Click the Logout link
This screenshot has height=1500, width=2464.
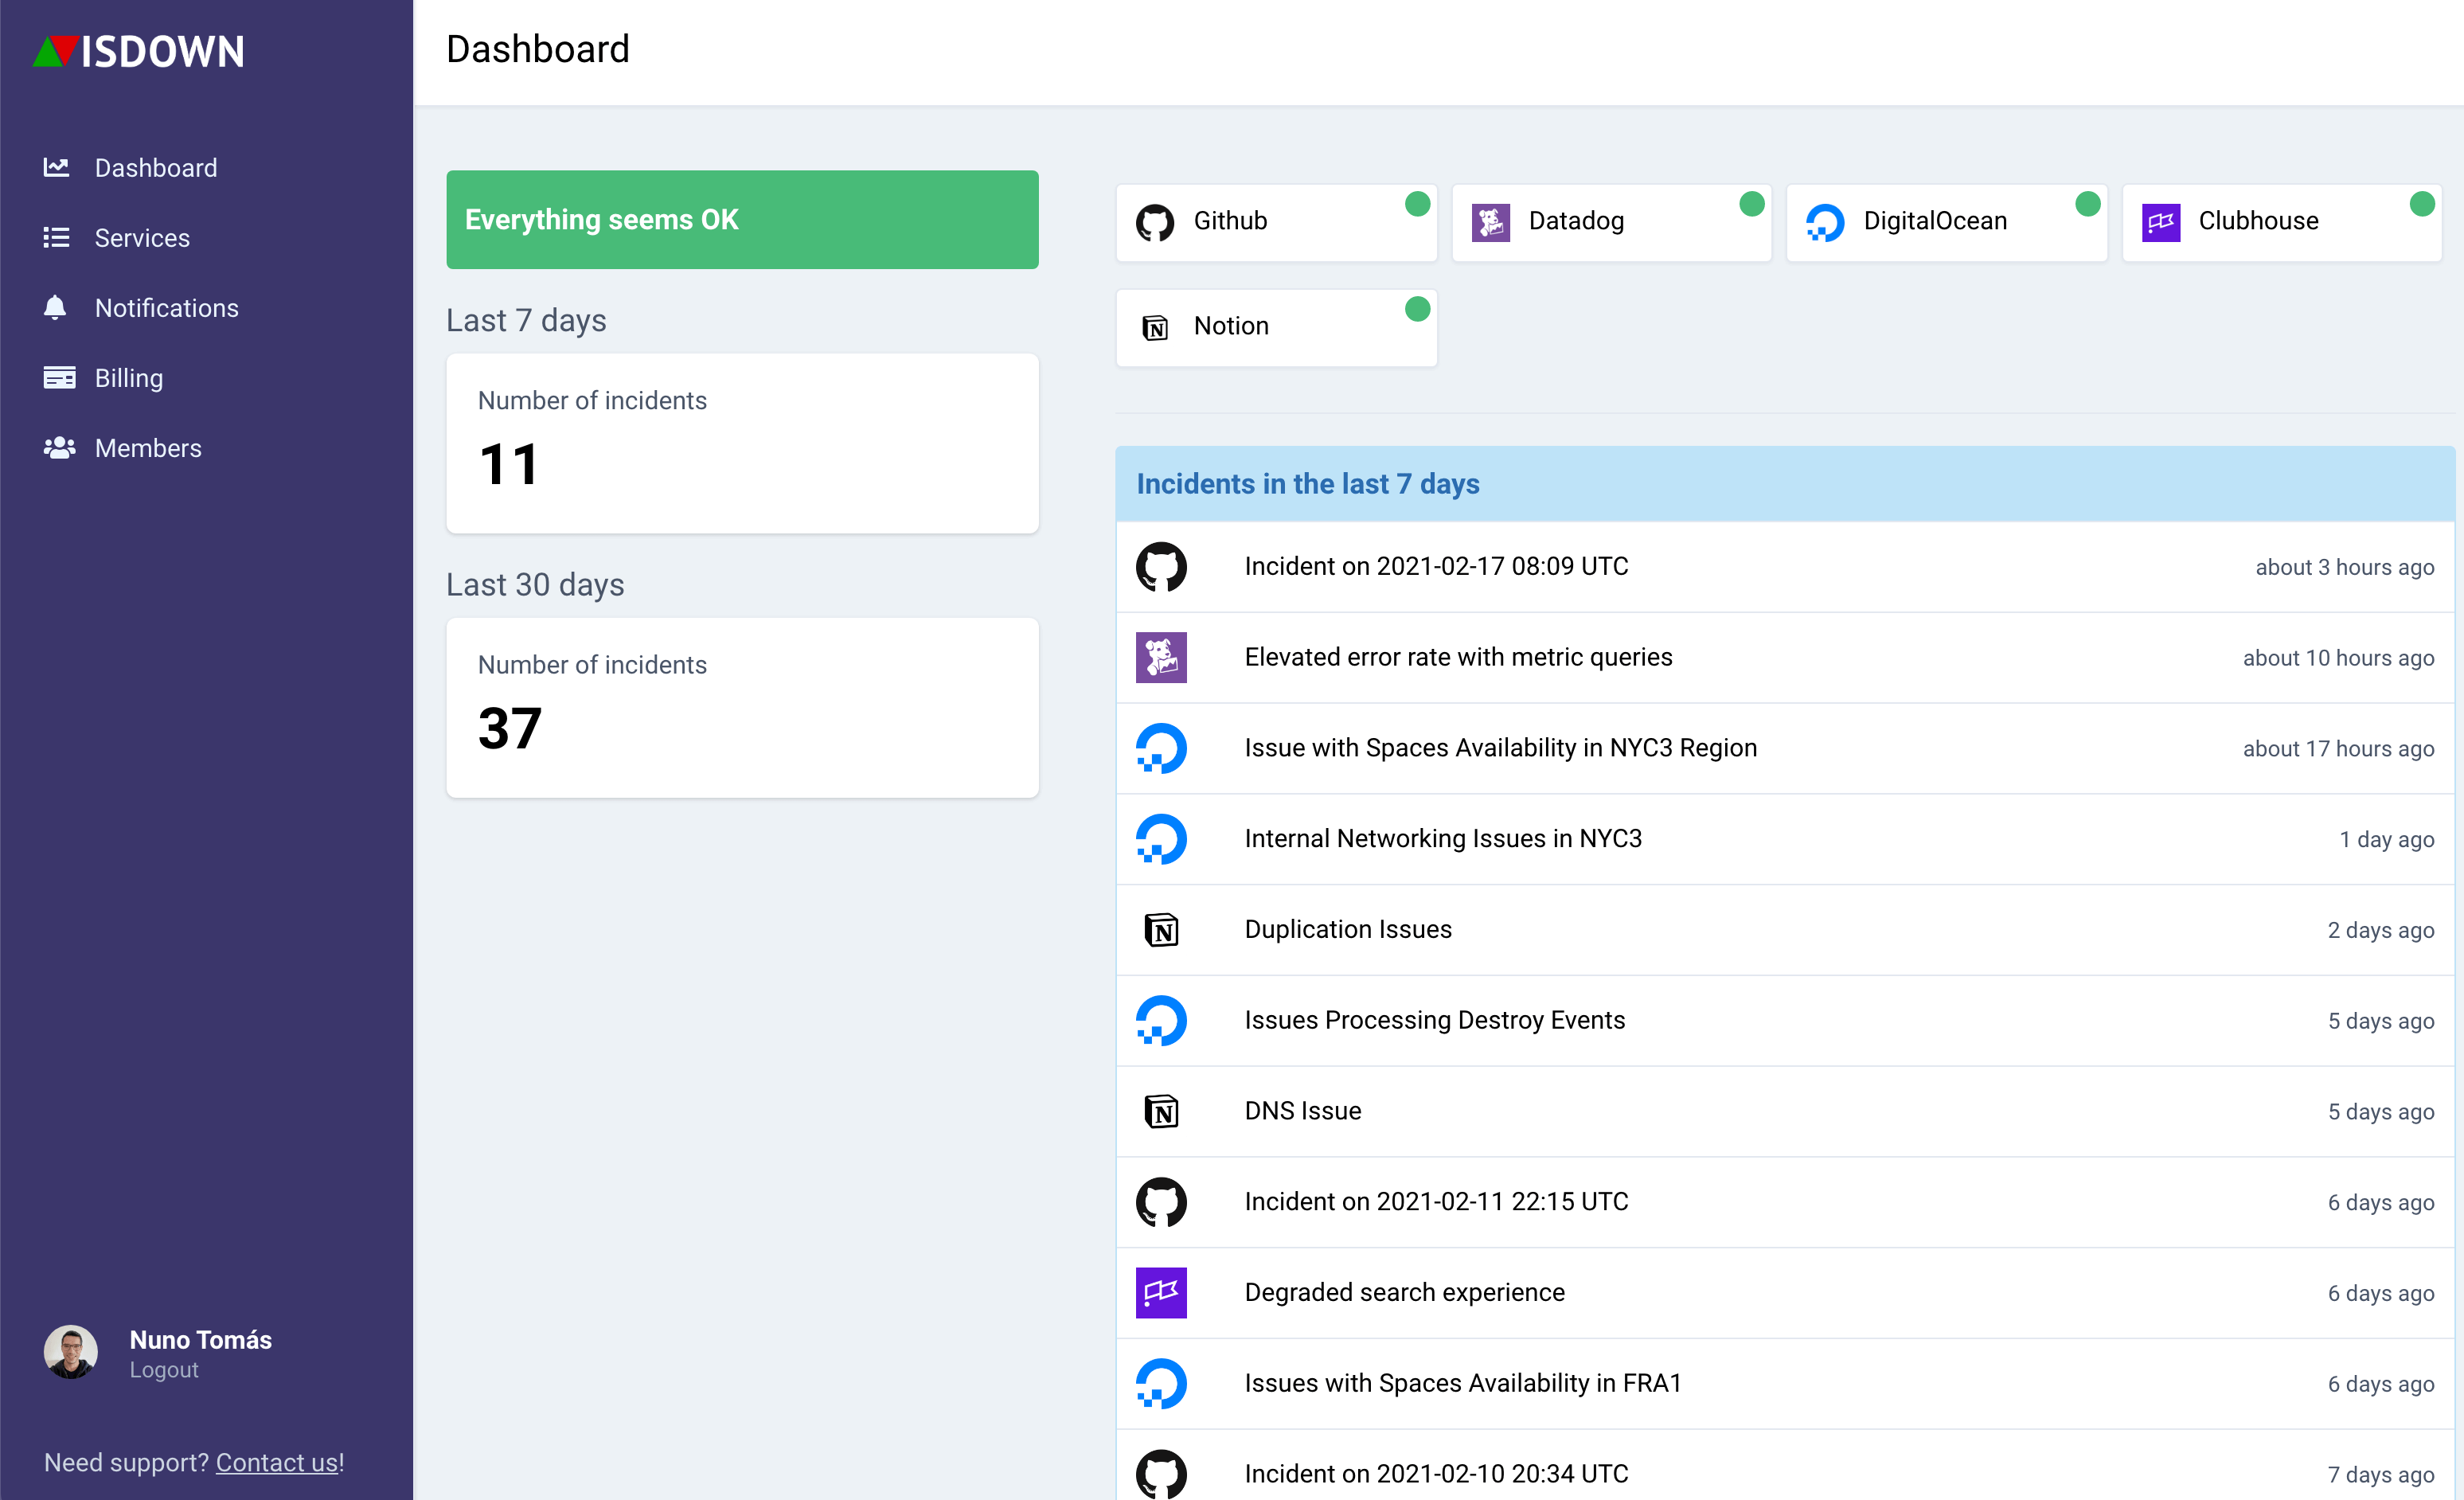164,1370
